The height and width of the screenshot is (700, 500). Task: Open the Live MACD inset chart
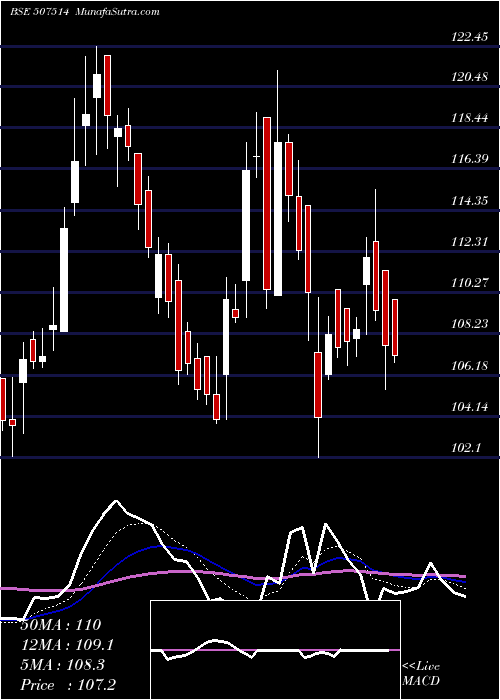click(x=275, y=650)
